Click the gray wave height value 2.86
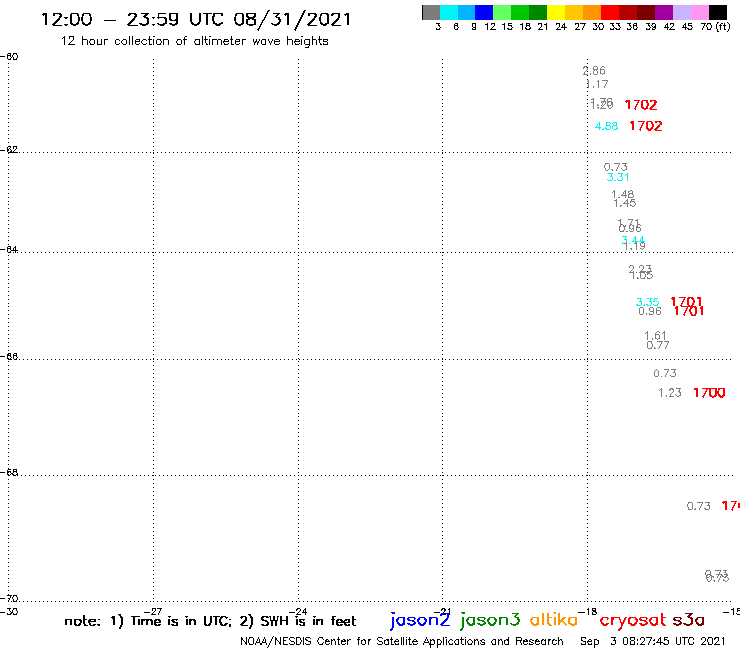 [x=594, y=71]
